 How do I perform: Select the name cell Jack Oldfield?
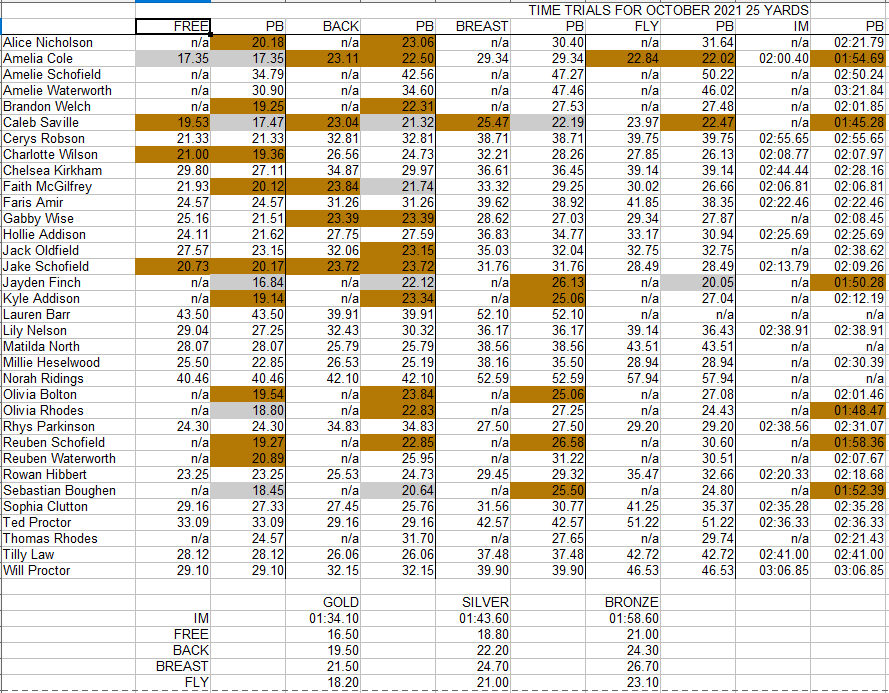pyautogui.click(x=68, y=250)
